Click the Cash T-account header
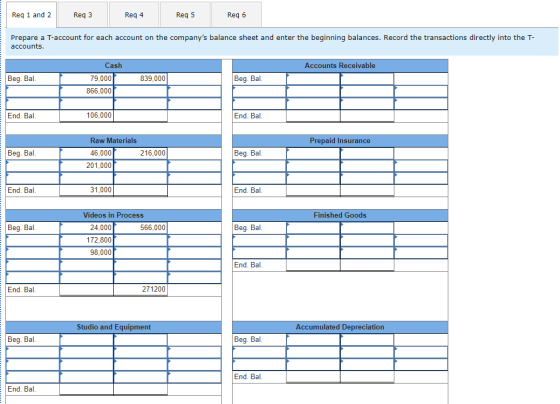 [114, 66]
